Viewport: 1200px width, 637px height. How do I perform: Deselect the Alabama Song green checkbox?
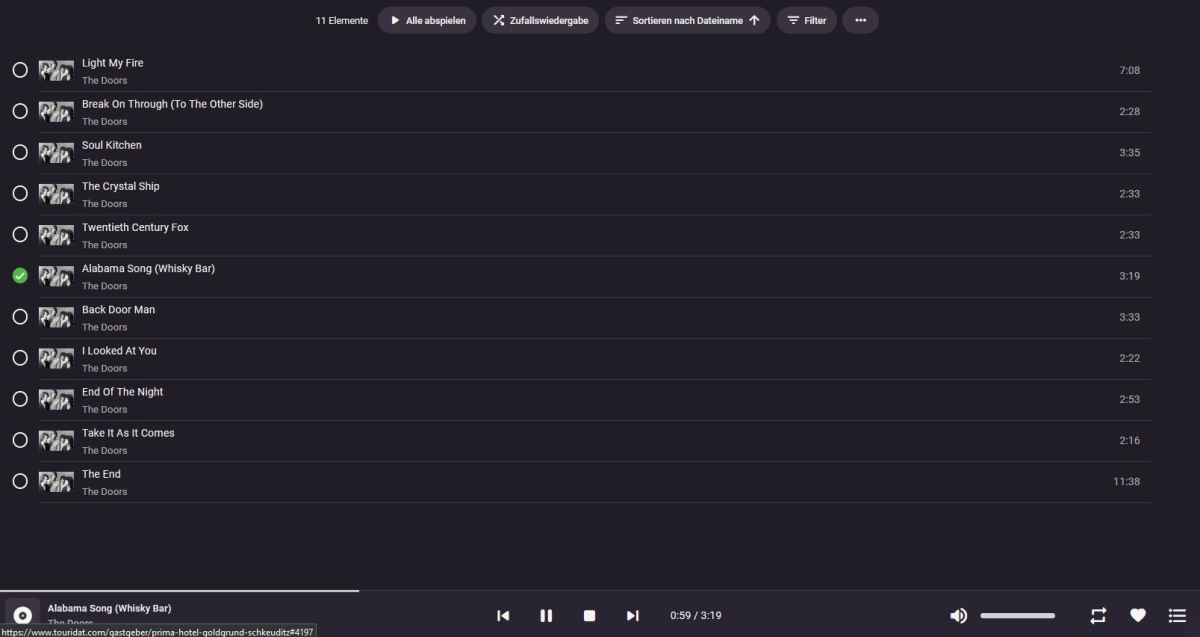click(20, 276)
